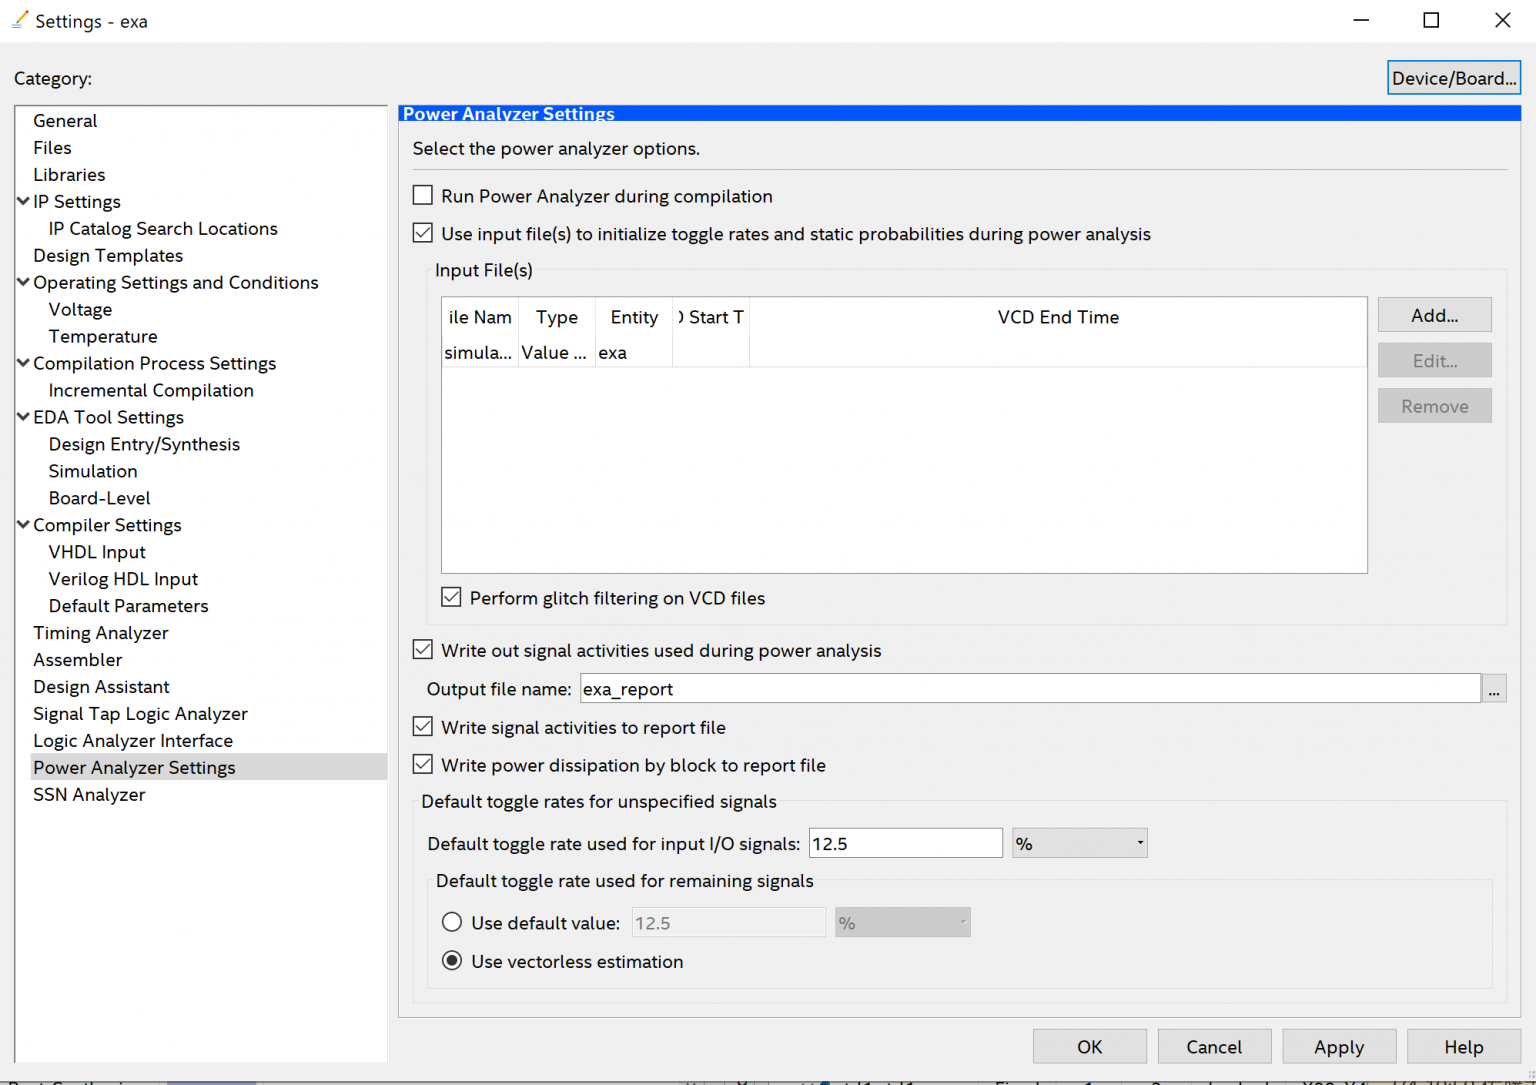Click Add... to add an input file

tap(1434, 315)
